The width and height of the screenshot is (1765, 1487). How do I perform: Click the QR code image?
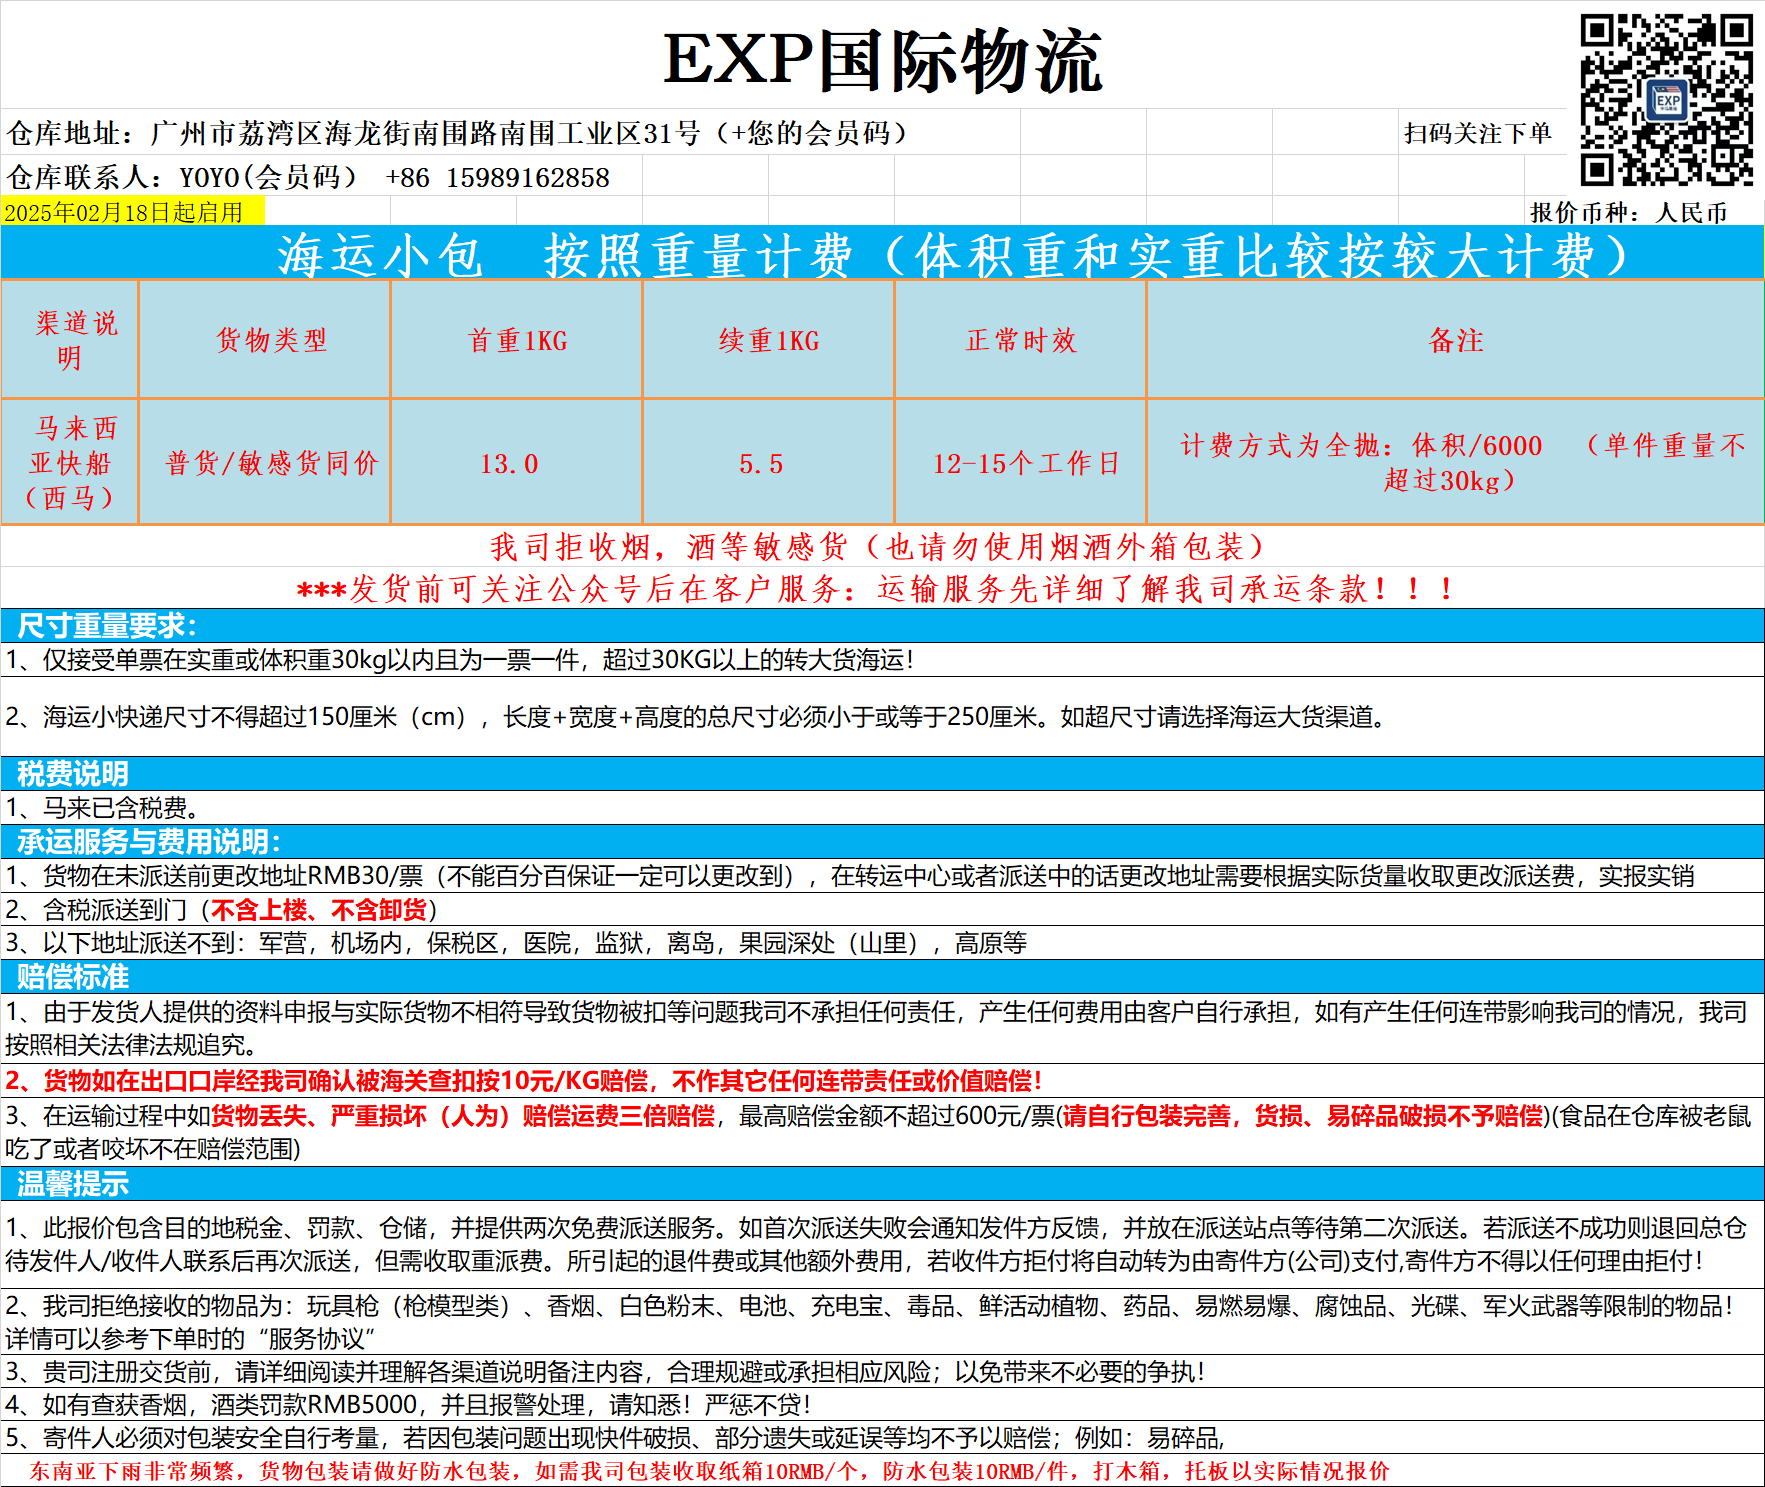coord(1666,100)
